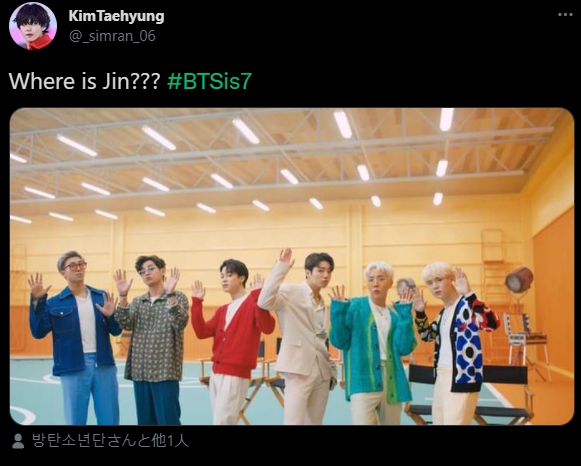Screen dimensions: 581x466
Task: Click the tagged people silhouette icon
Action: pyautogui.click(x=18, y=441)
